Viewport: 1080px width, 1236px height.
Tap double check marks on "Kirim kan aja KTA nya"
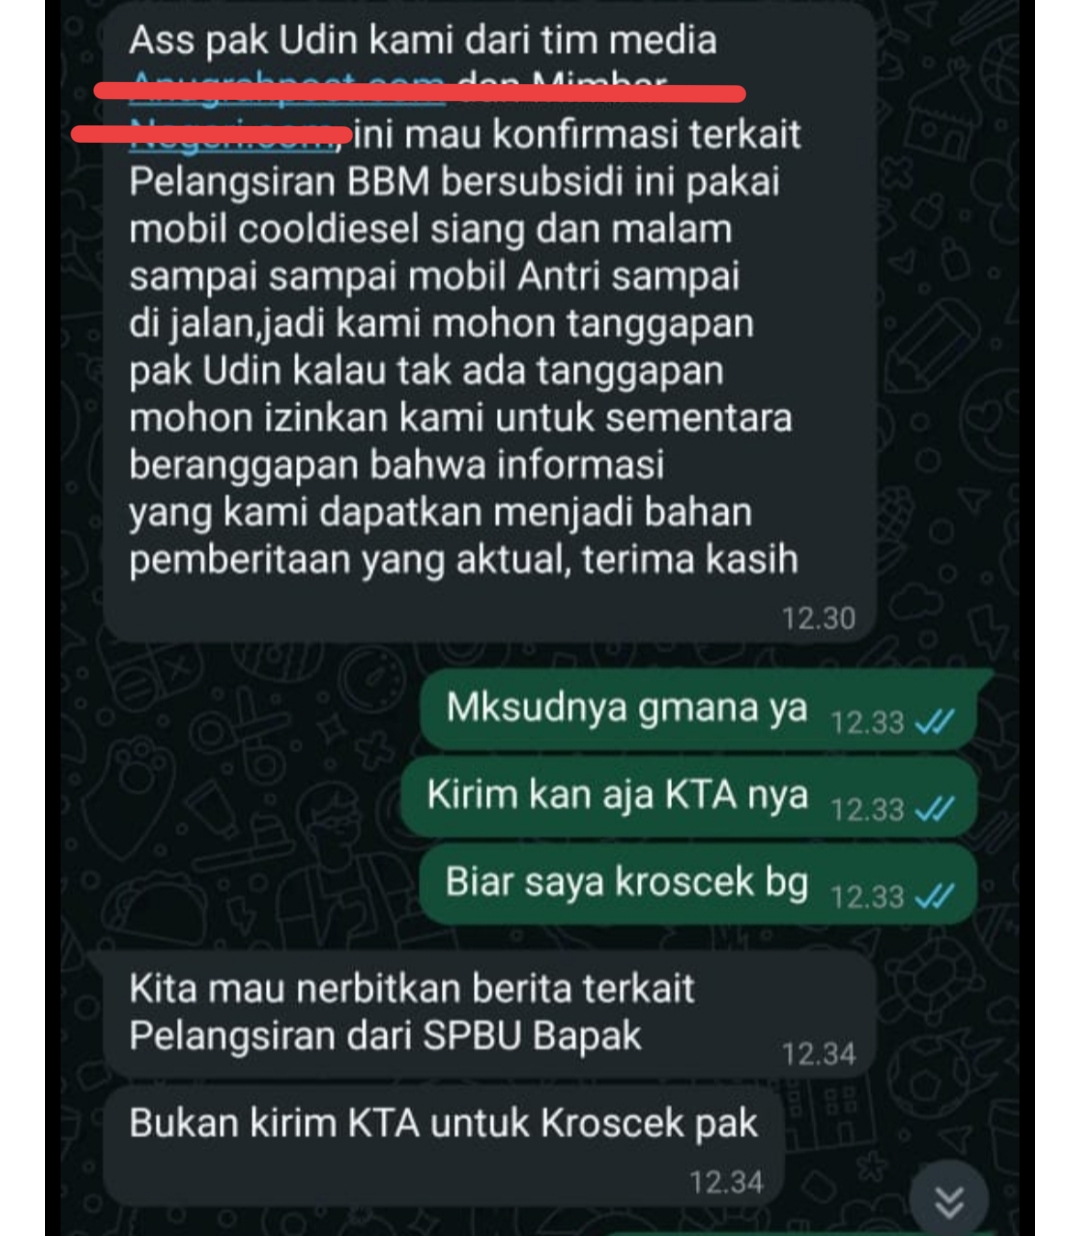(935, 809)
